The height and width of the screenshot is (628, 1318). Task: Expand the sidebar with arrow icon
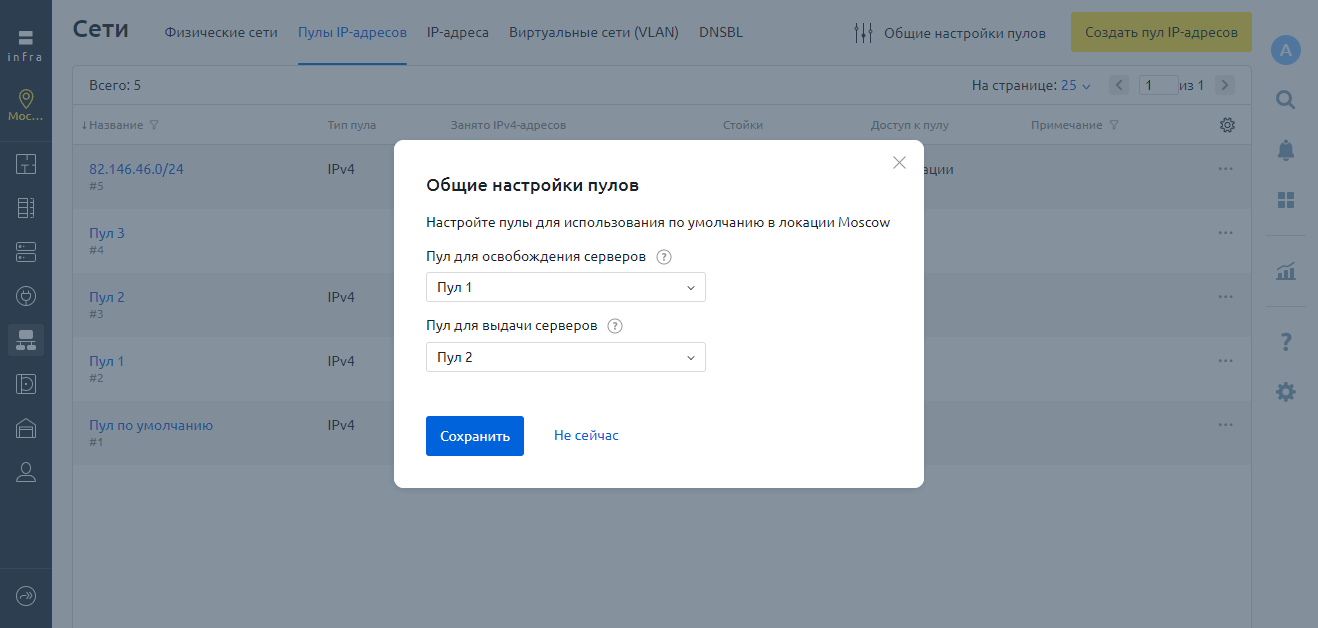pos(26,596)
